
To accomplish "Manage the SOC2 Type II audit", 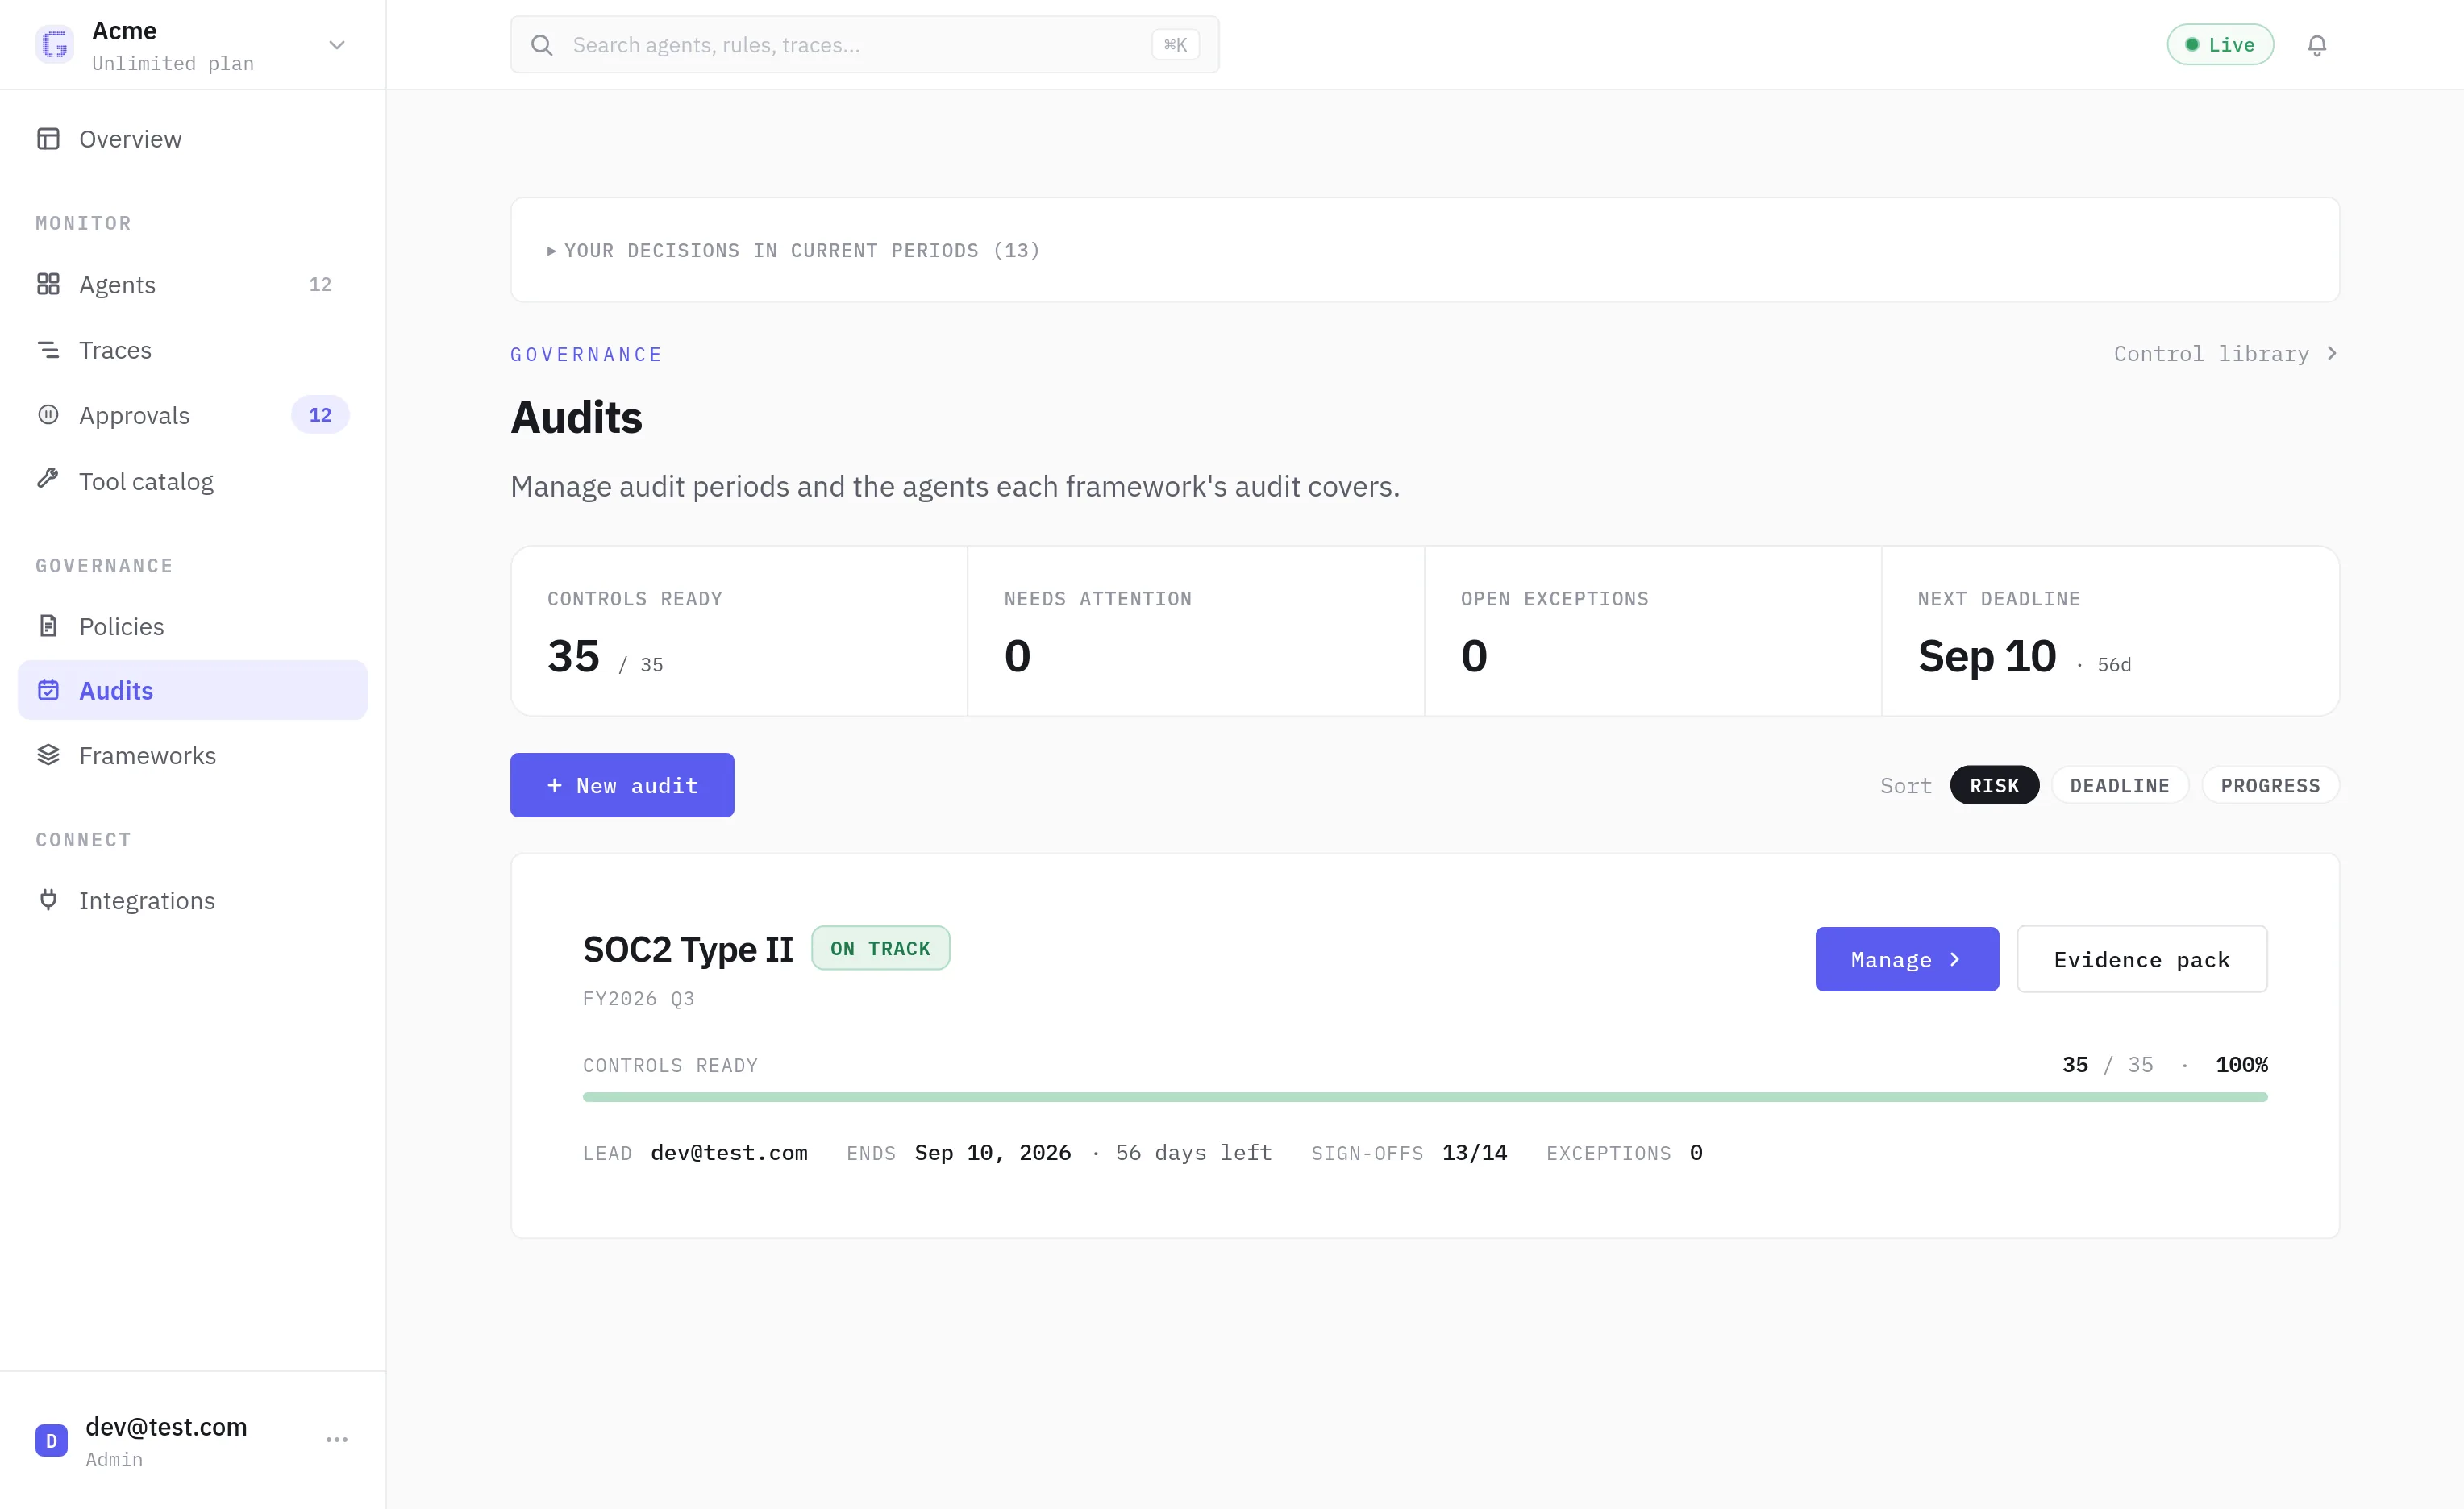I will [1907, 959].
